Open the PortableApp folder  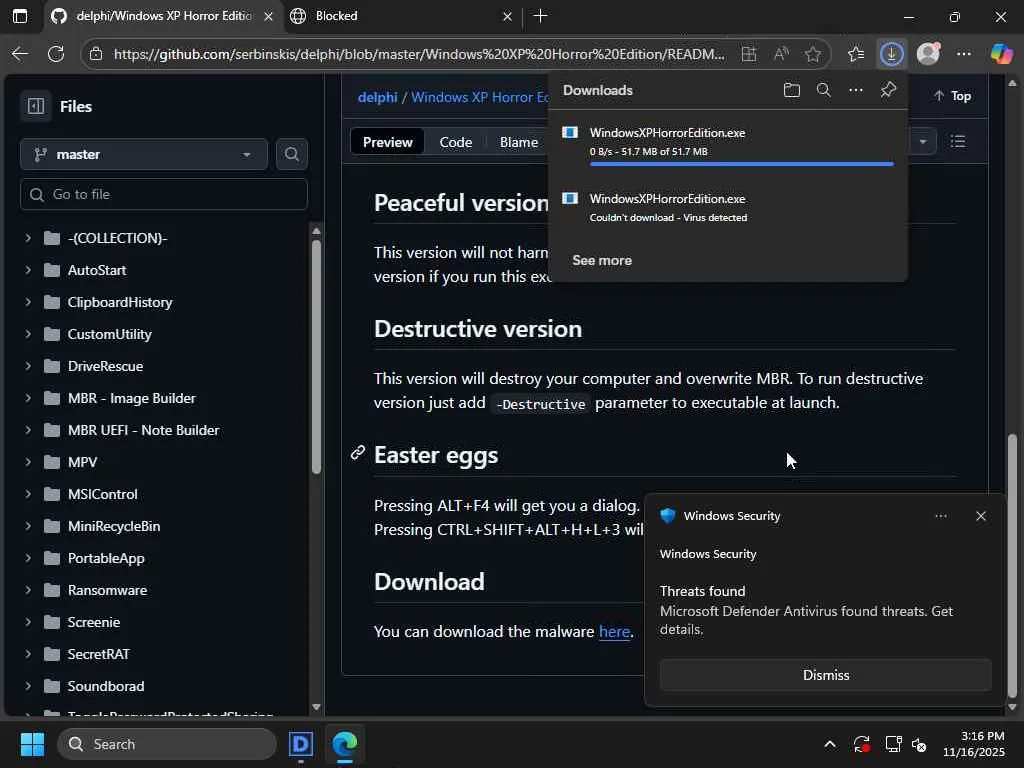[x=106, y=558]
